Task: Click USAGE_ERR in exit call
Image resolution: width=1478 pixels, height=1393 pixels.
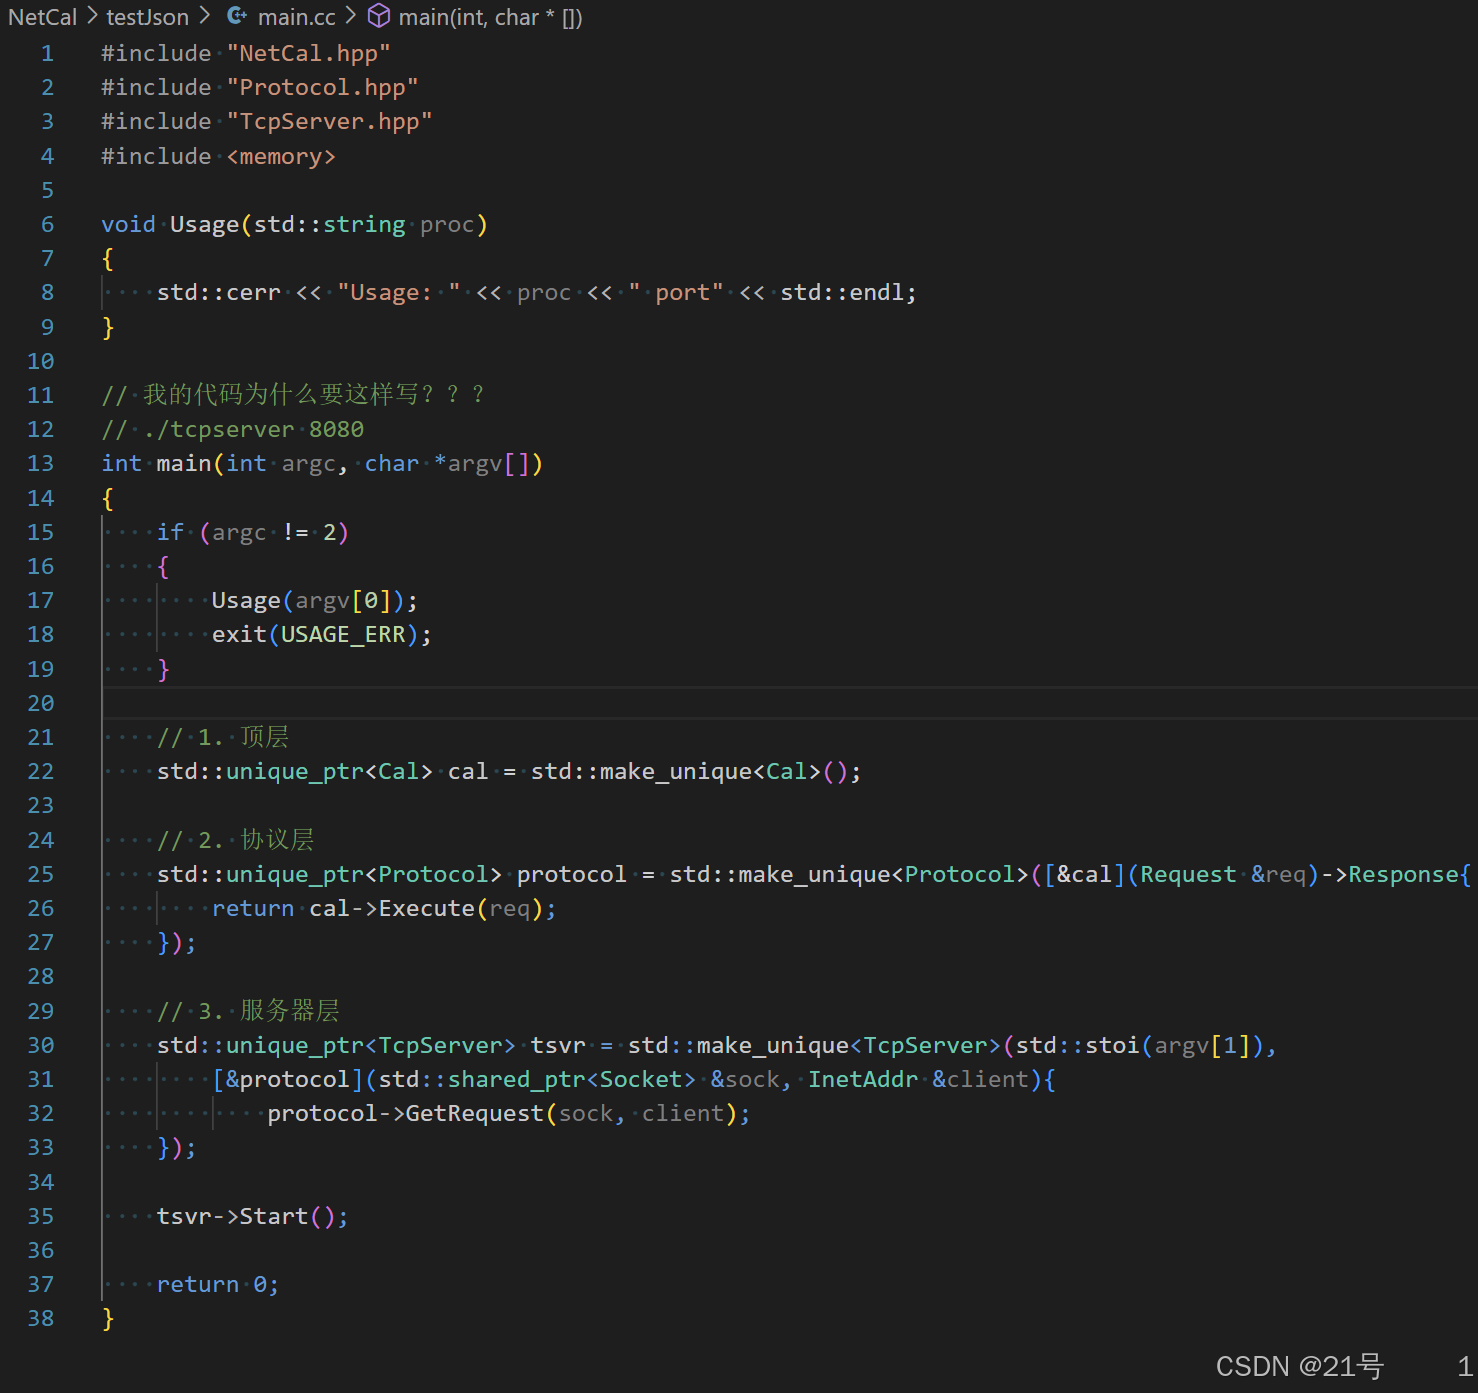Action: [343, 635]
